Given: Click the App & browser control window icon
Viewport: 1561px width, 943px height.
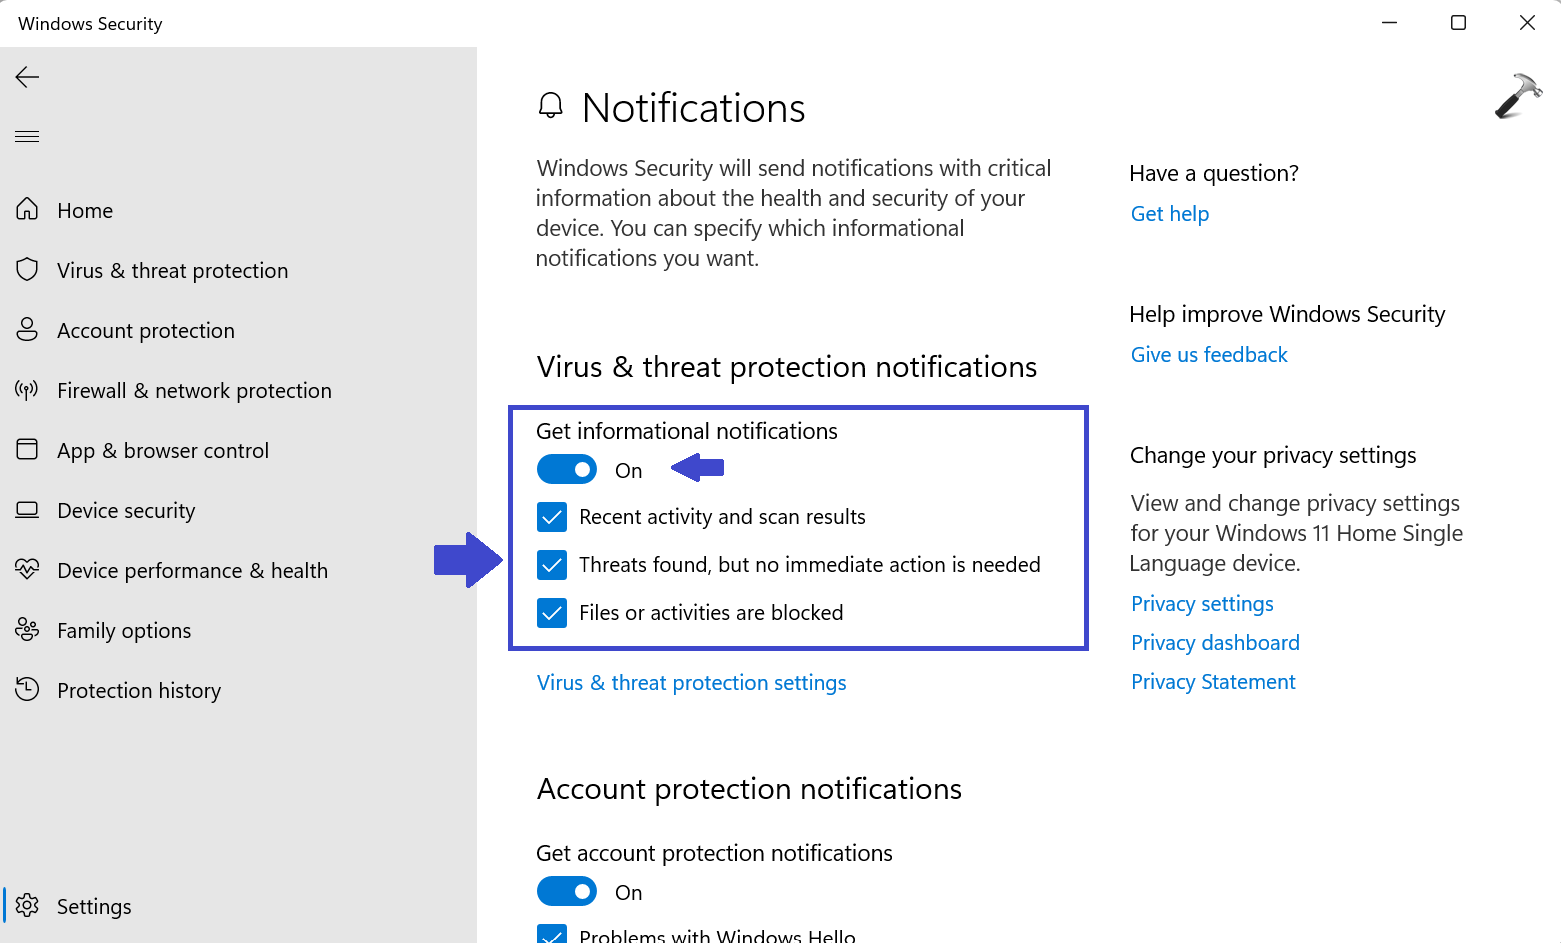Looking at the screenshot, I should pos(27,449).
